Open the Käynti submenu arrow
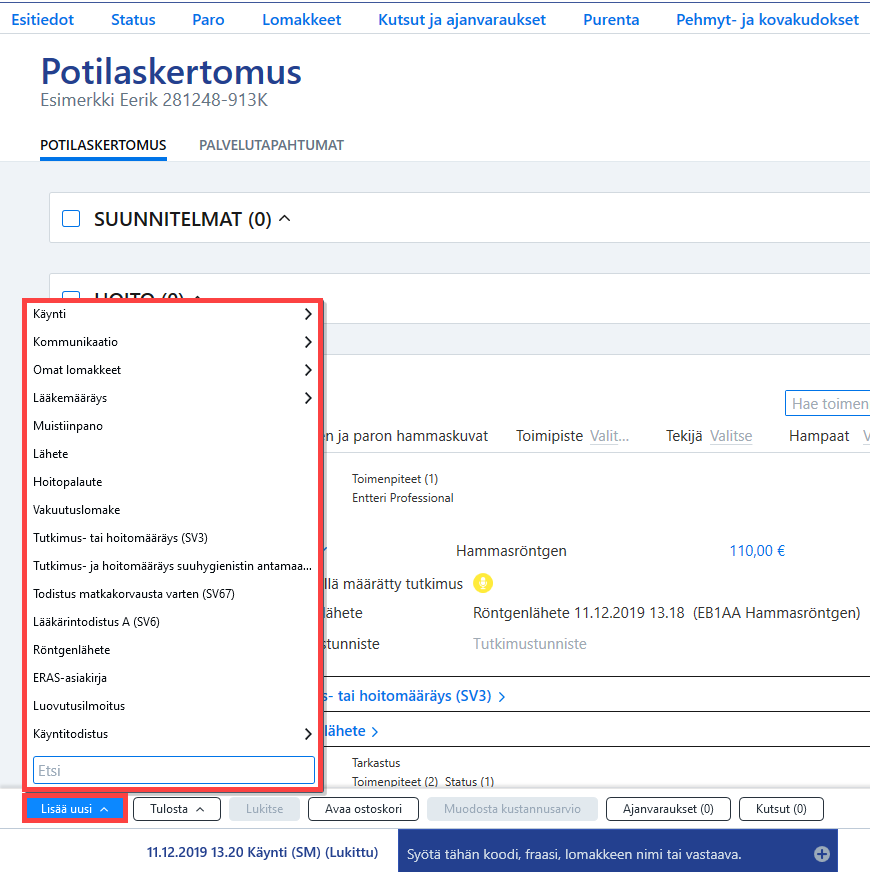Screen dimensions: 870x872 click(308, 314)
